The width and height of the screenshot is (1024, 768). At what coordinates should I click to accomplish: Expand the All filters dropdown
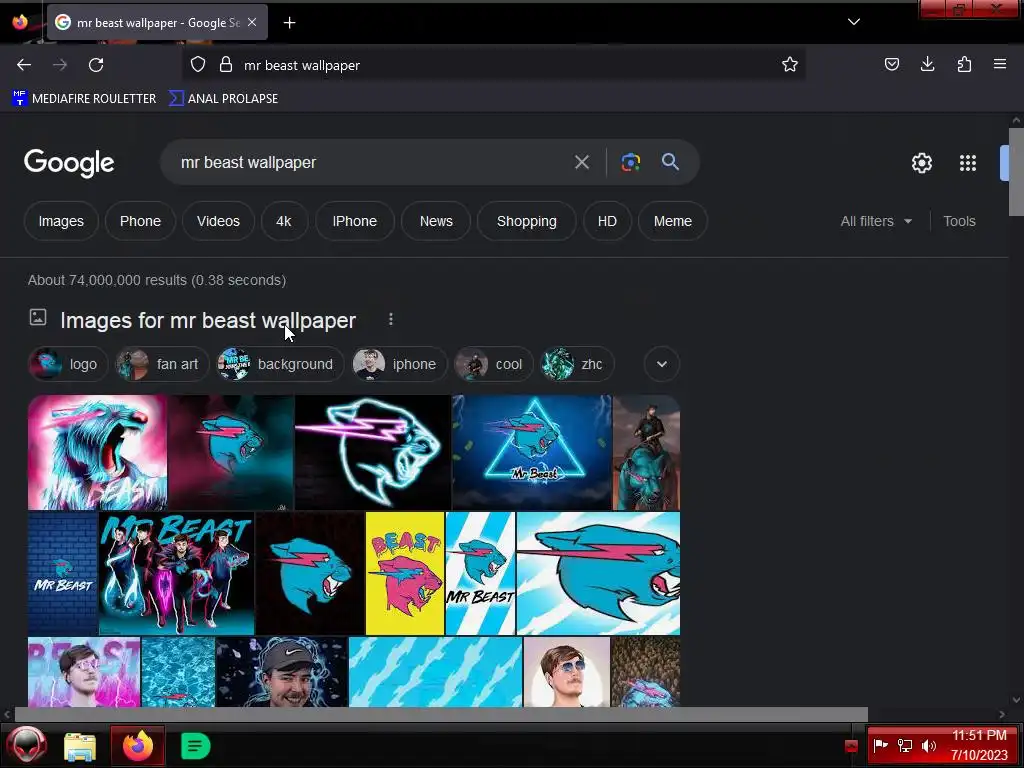(876, 221)
